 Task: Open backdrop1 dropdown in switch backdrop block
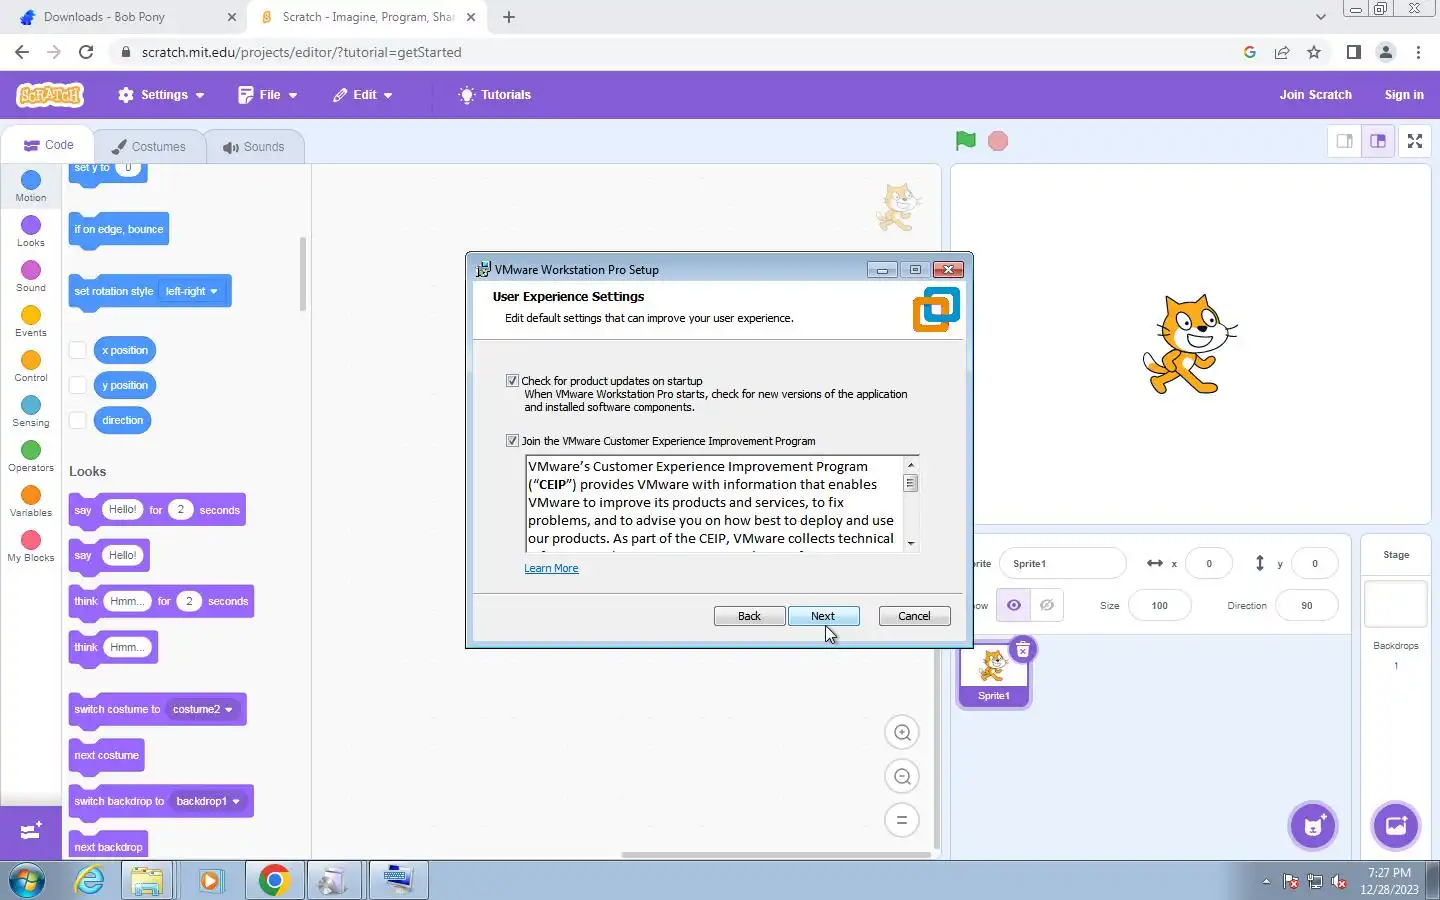click(x=209, y=801)
